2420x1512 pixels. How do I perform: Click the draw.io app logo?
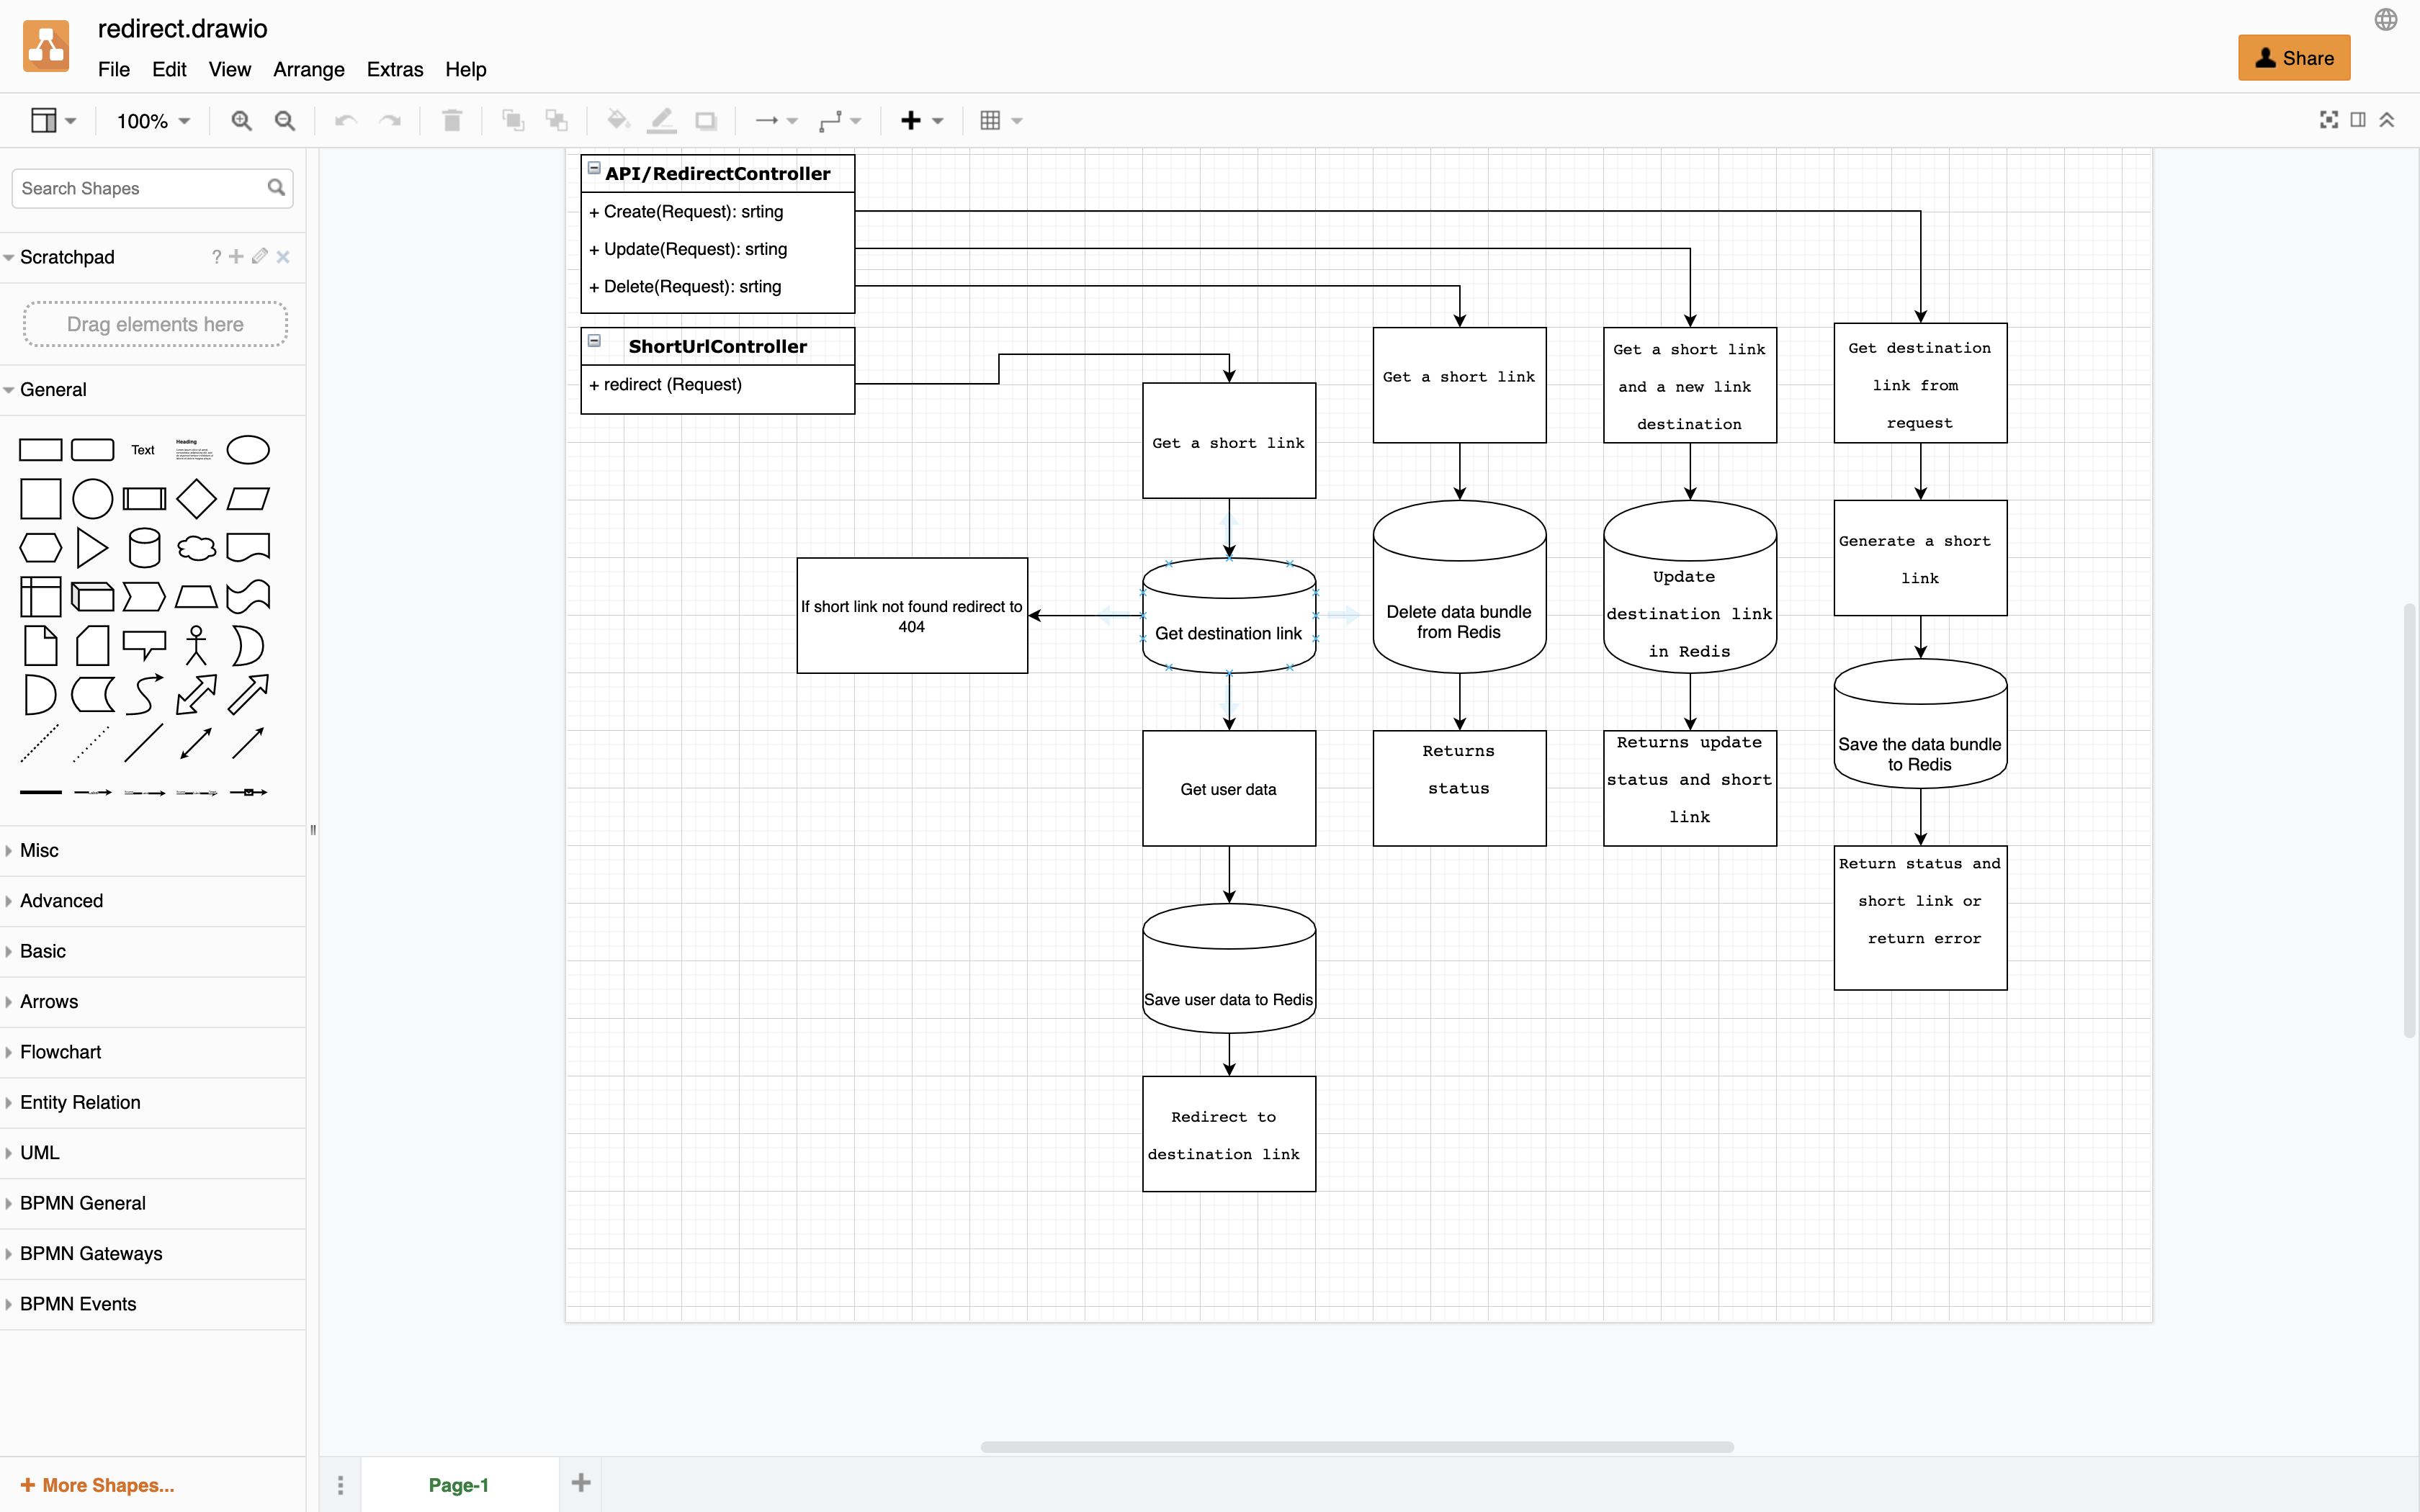coord(46,46)
